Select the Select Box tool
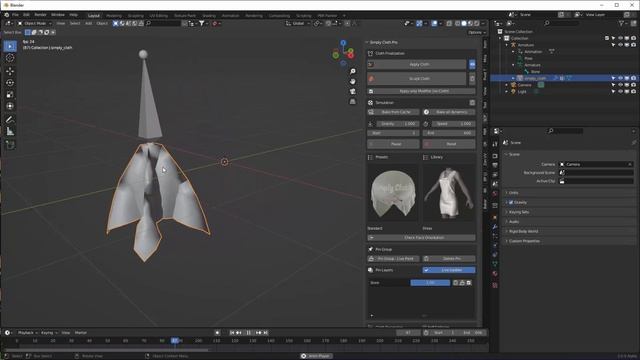Viewport: 640px width, 360px height. click(x=10, y=46)
